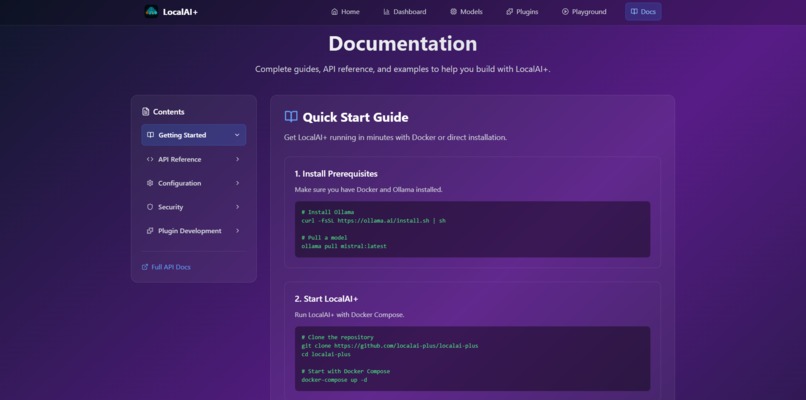Click the LocalAI+ logo icon
This screenshot has height=400, width=806.
(x=151, y=11)
